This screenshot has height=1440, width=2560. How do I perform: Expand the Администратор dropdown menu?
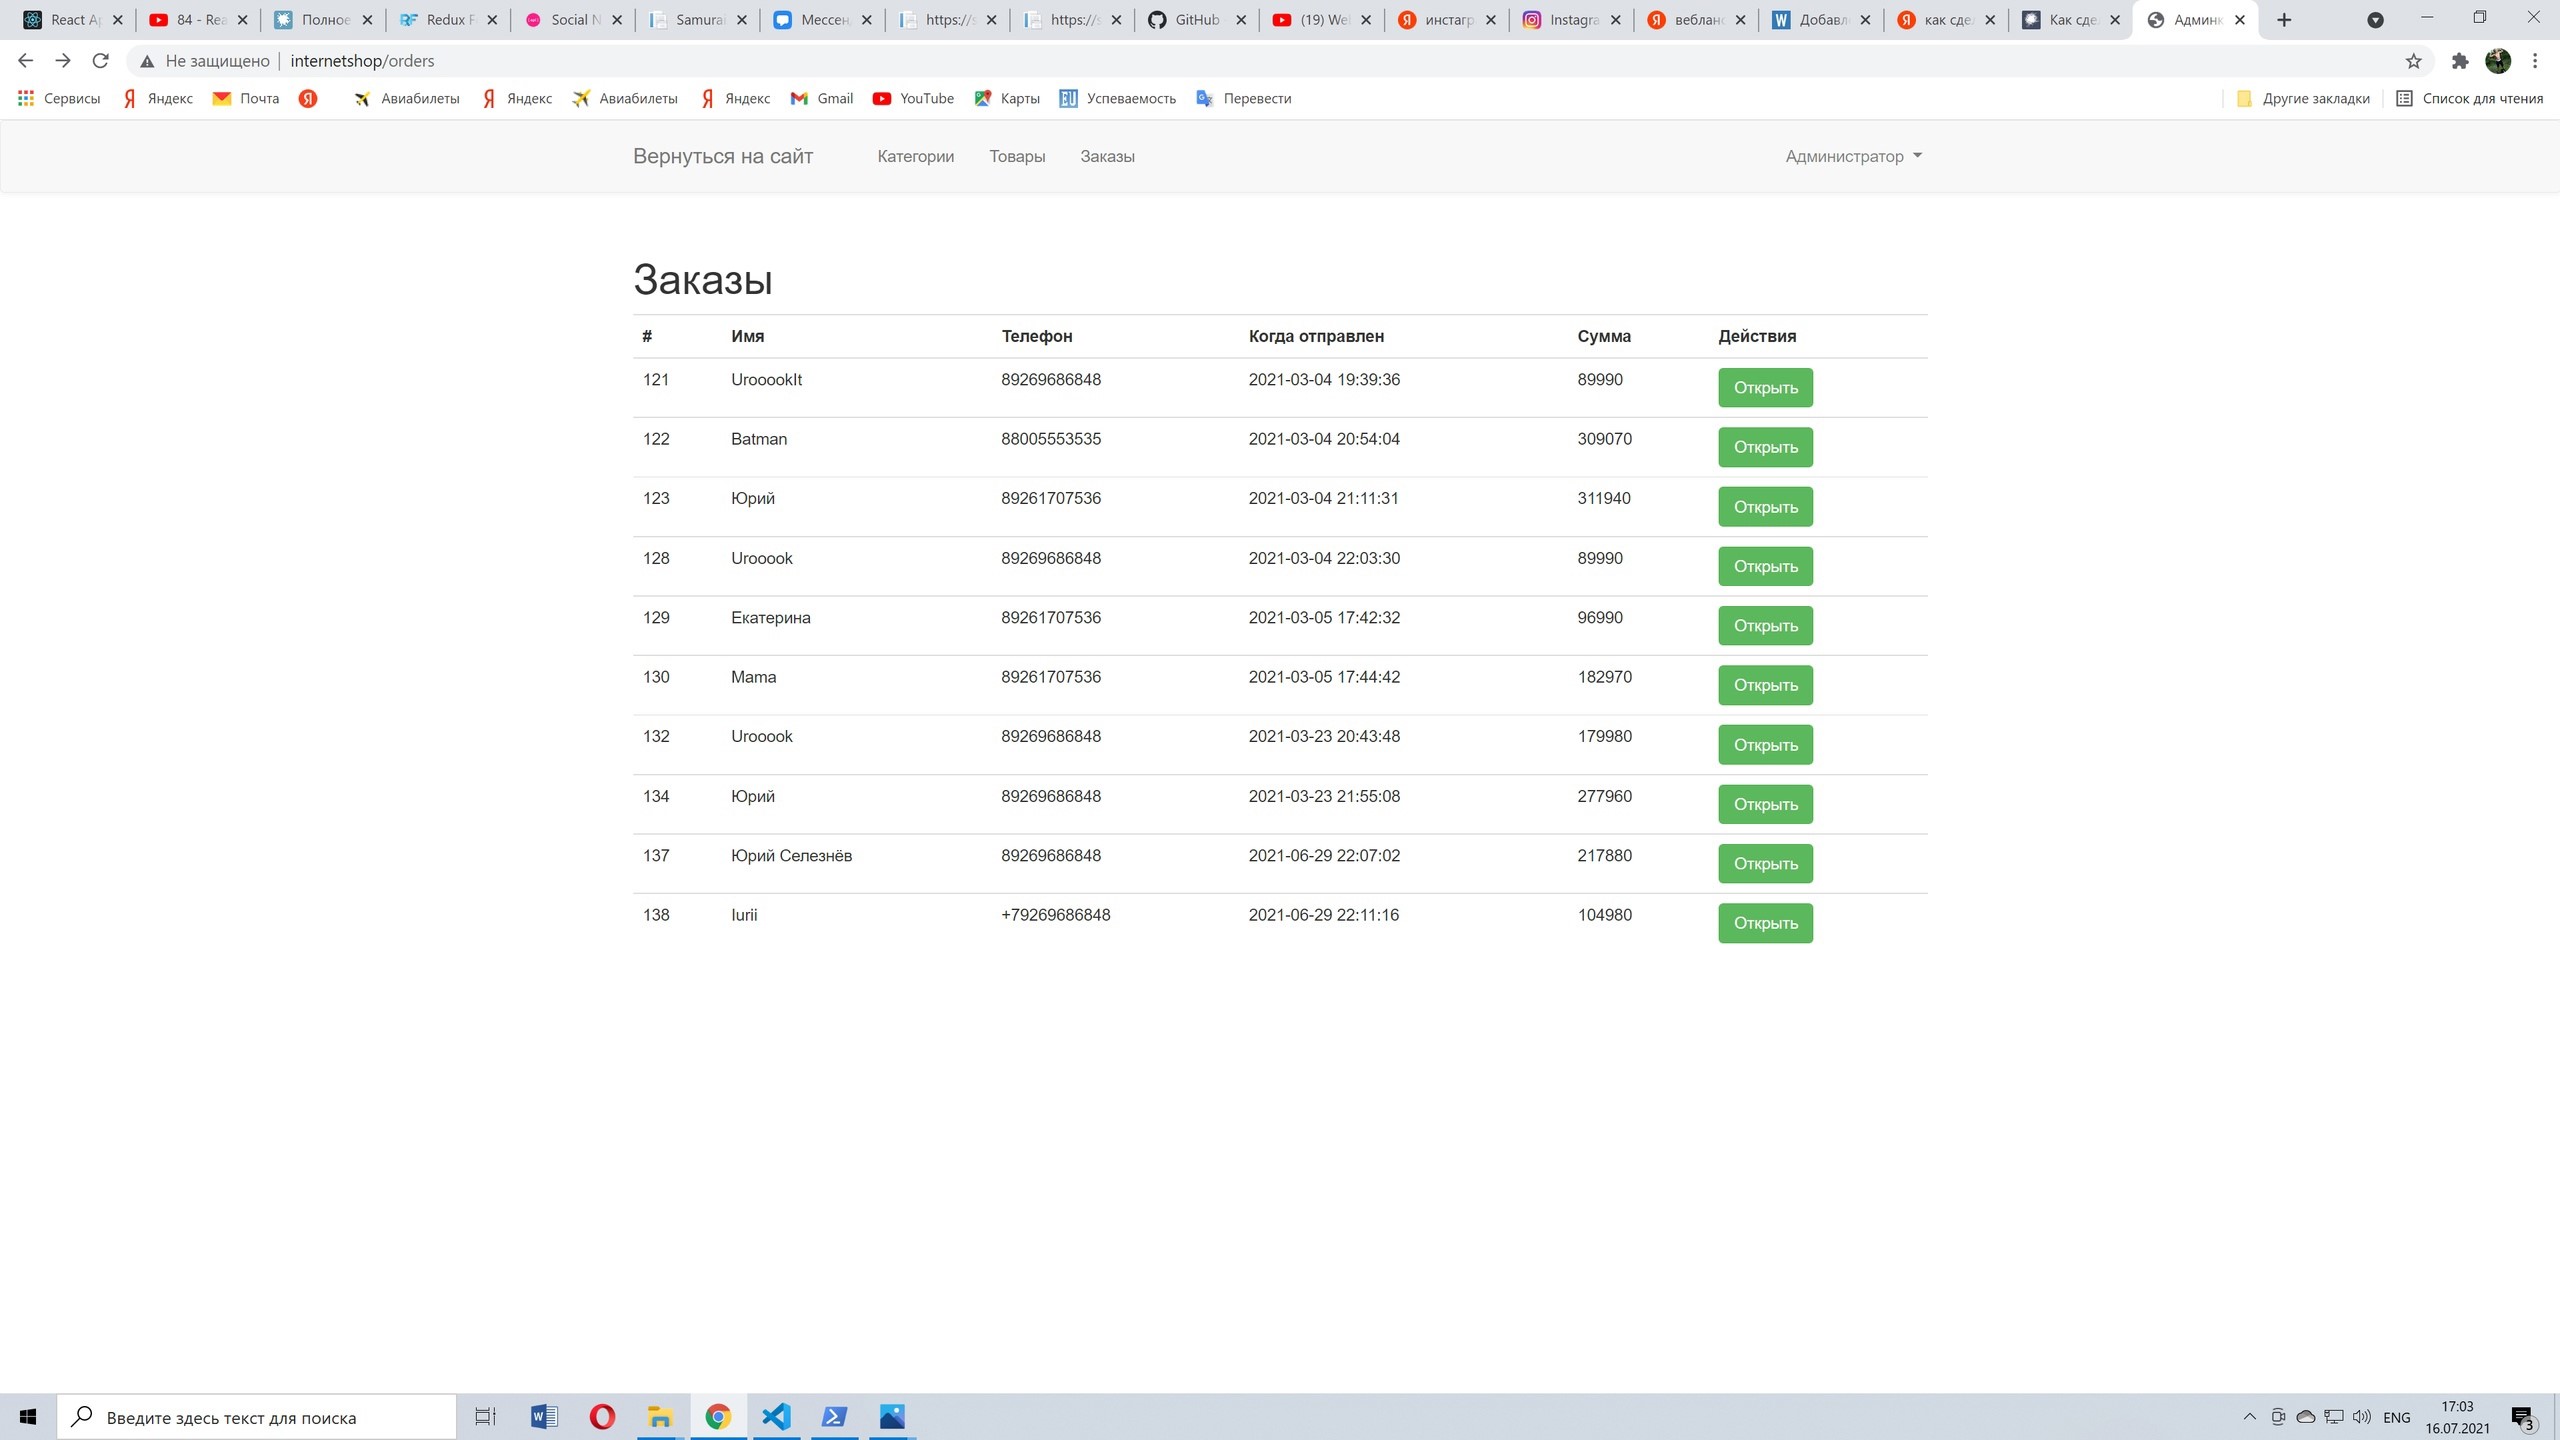point(1853,156)
